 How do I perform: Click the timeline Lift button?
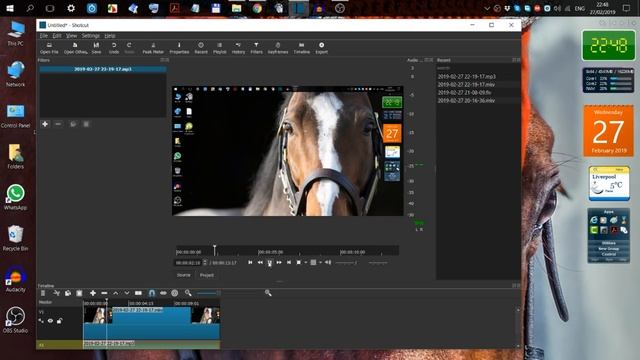[116, 293]
